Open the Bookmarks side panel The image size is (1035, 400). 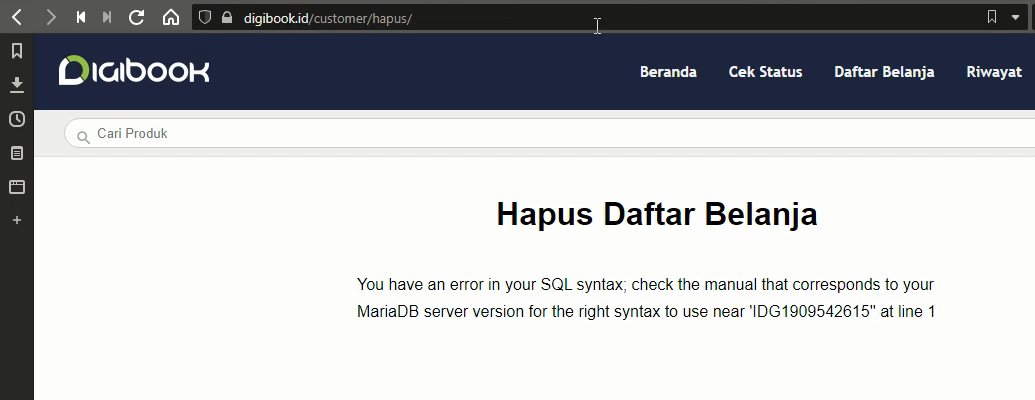[17, 51]
